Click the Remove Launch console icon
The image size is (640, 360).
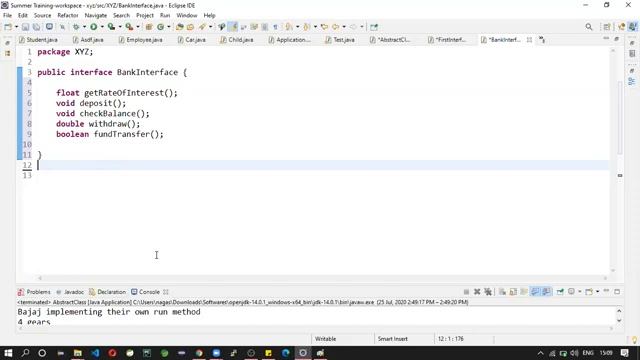click(x=477, y=291)
